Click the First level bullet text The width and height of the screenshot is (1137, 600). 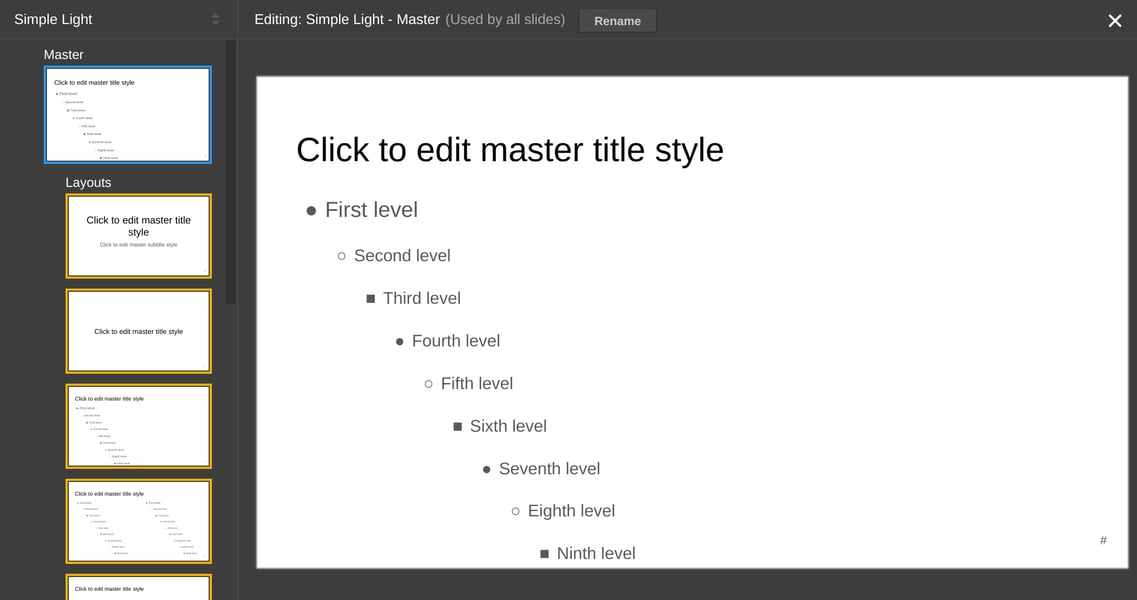click(x=370, y=210)
